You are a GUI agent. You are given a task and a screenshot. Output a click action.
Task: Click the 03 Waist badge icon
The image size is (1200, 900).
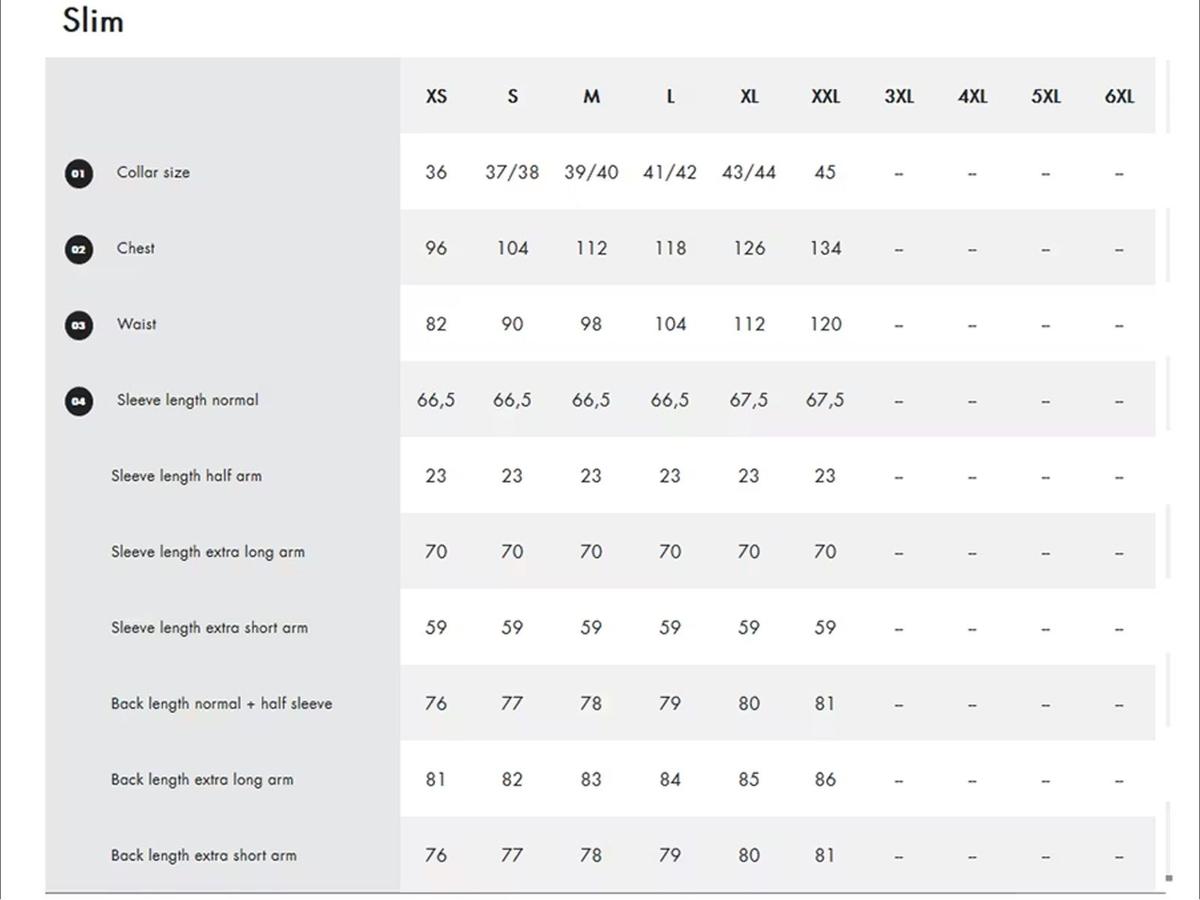(x=79, y=325)
